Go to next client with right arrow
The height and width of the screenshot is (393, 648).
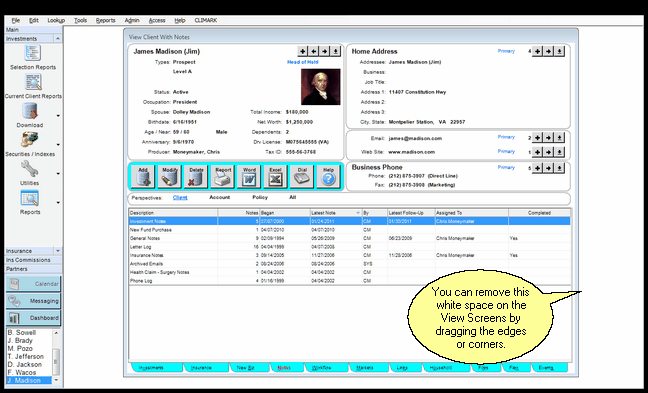point(325,51)
